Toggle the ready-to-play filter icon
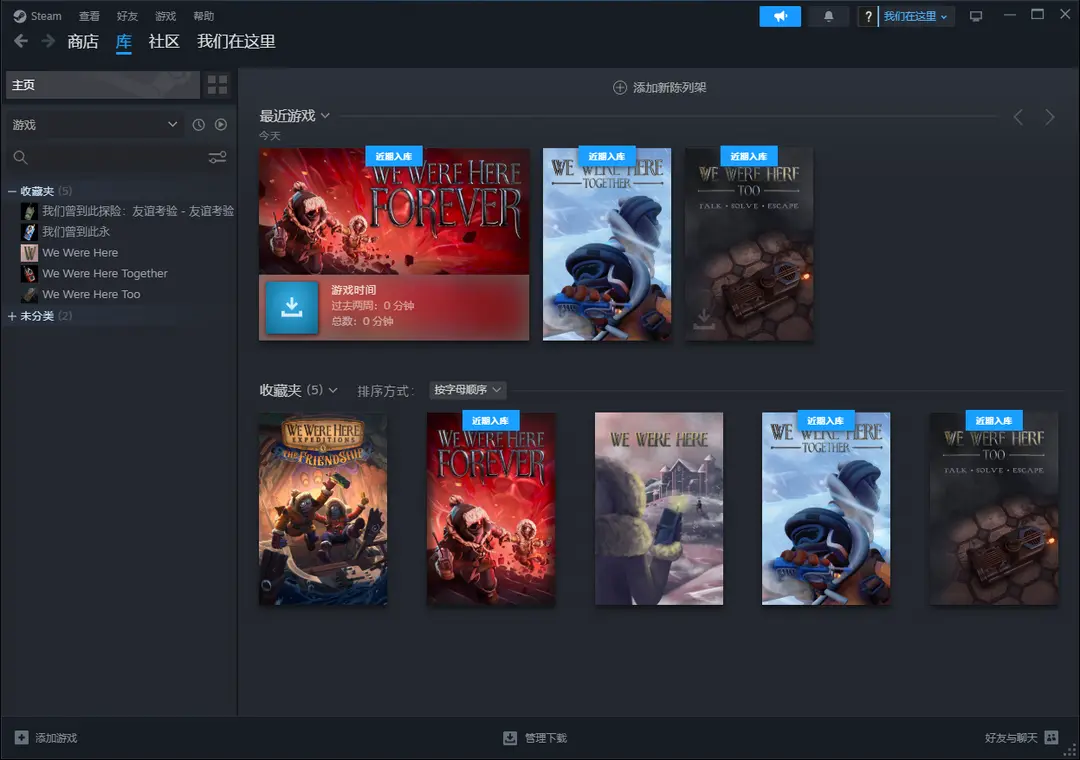The height and width of the screenshot is (760, 1080). (220, 125)
